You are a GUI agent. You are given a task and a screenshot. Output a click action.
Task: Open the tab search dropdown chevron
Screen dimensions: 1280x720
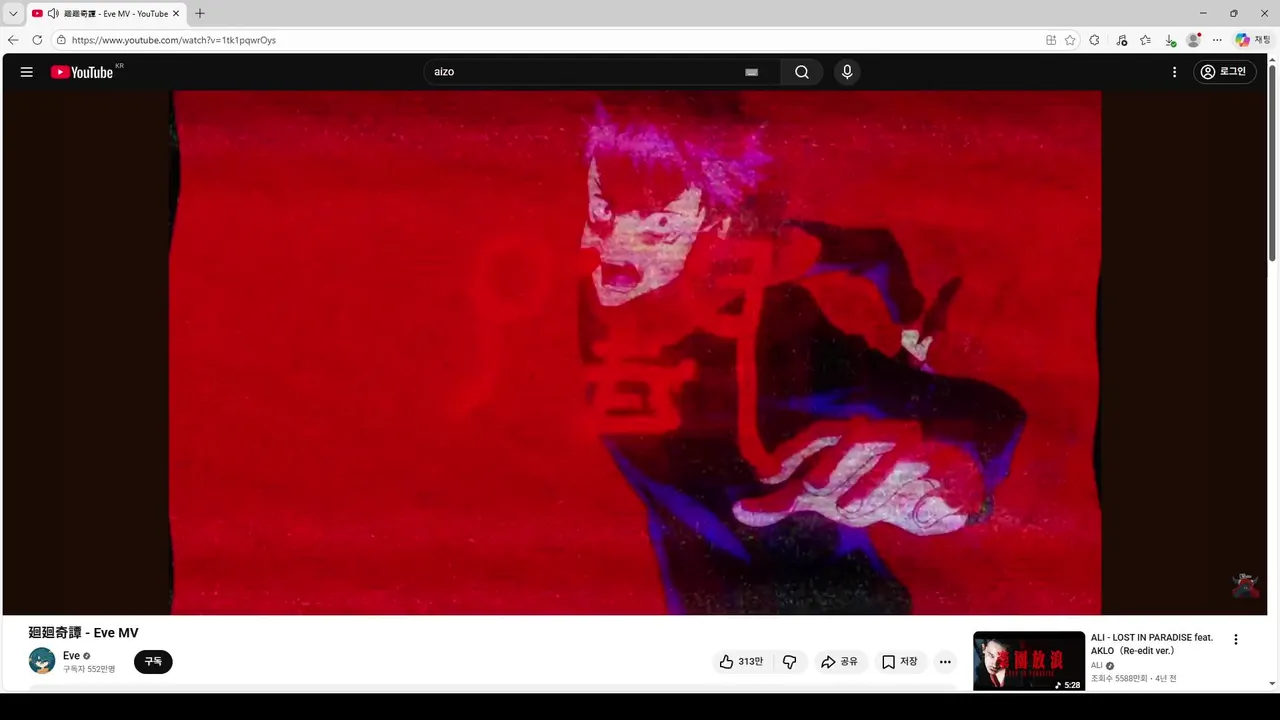tap(13, 14)
